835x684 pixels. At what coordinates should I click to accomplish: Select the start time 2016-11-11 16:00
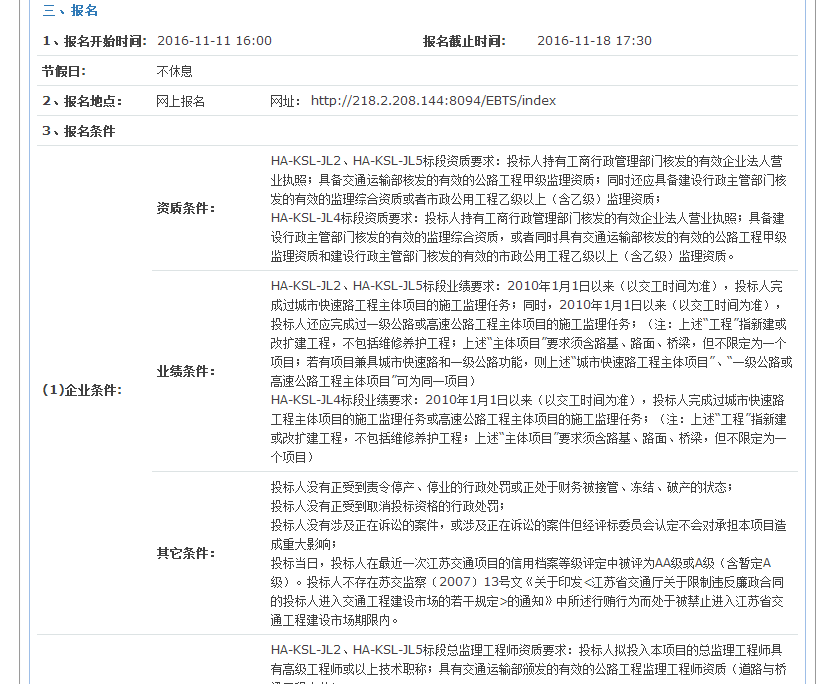point(214,41)
